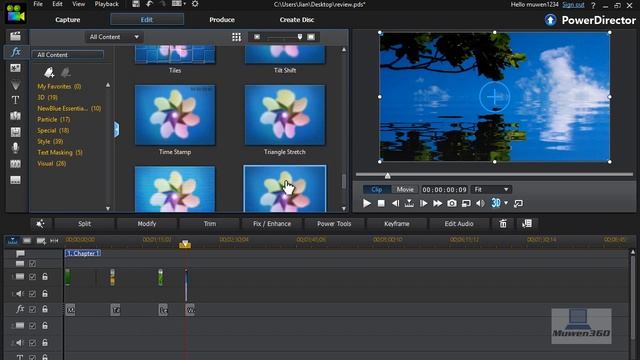
Task: Open the PiP Objects Room icon
Action: pyautogui.click(x=16, y=68)
